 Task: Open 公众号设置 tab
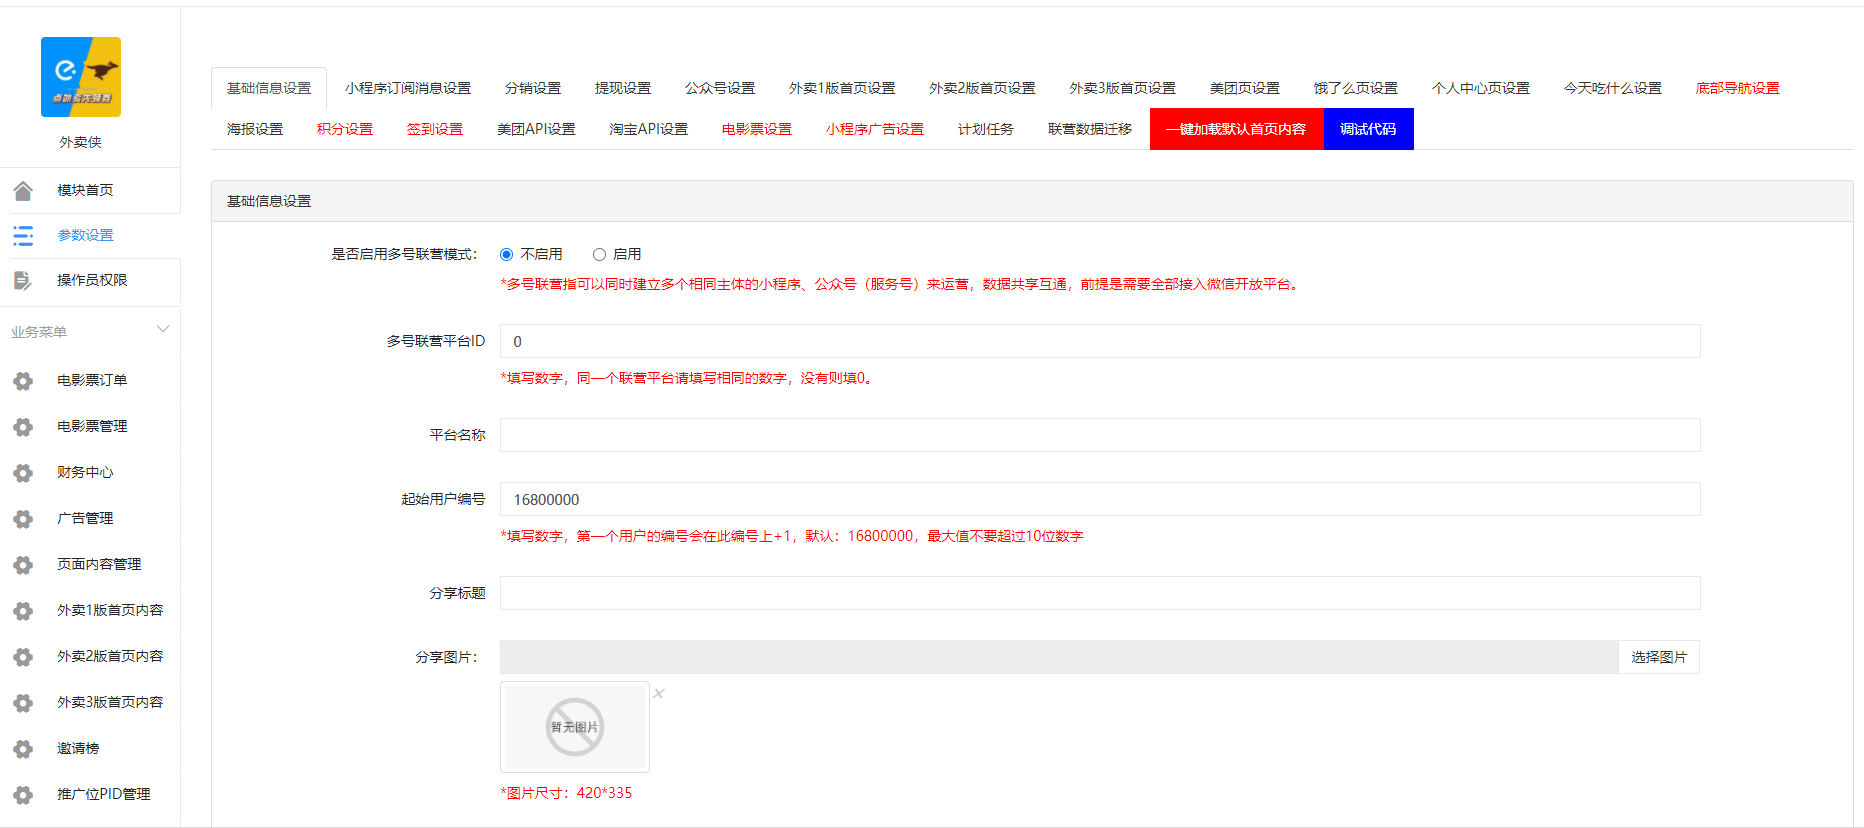pos(720,88)
